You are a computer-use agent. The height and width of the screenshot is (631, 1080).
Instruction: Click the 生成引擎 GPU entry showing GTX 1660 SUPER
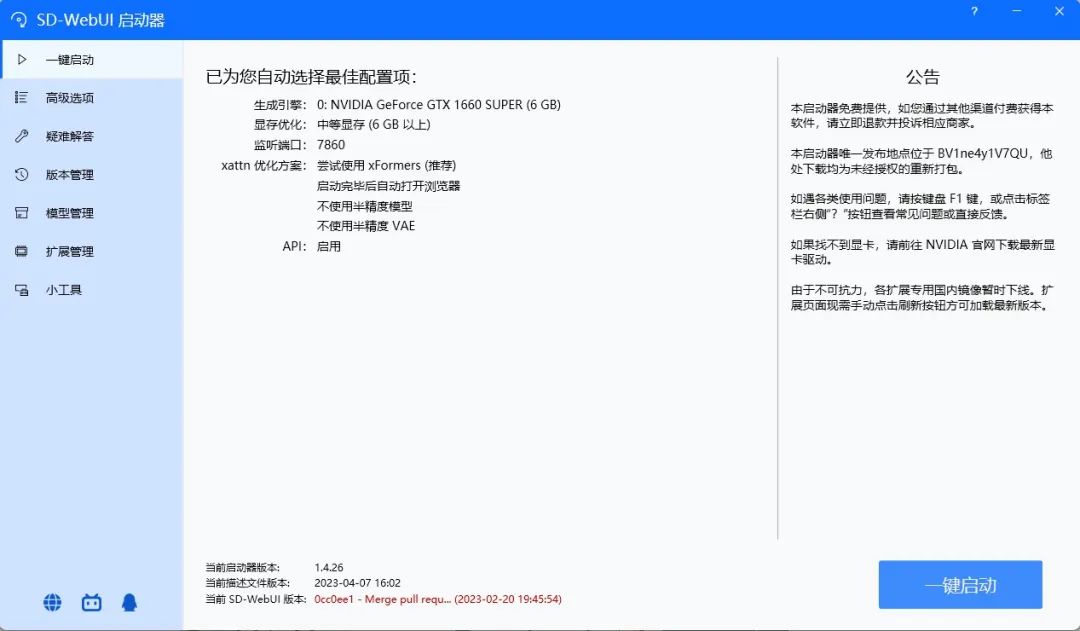coord(440,104)
